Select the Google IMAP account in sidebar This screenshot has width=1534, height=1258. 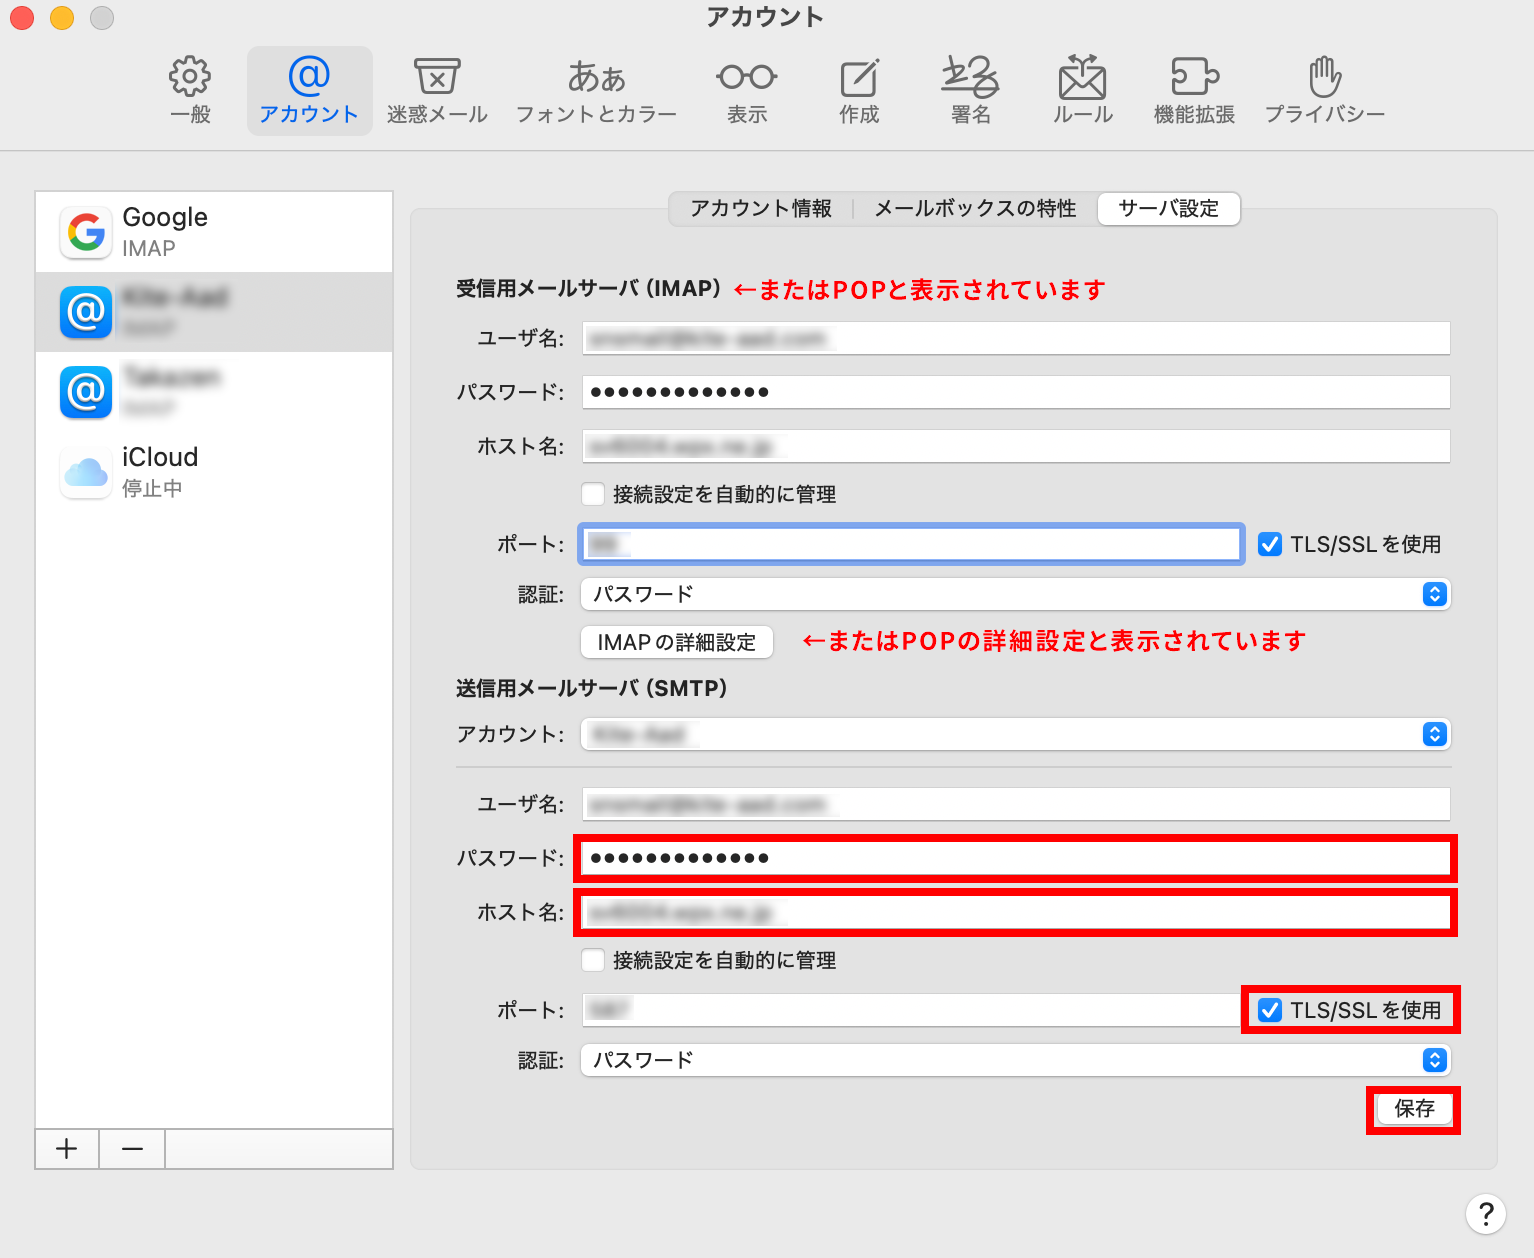tap(214, 232)
